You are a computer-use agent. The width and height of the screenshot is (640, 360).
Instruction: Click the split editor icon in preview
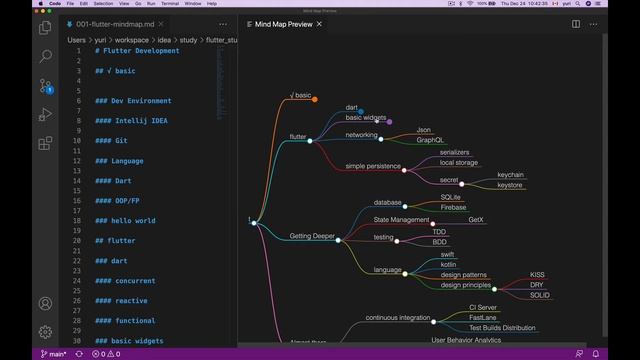[x=576, y=24]
